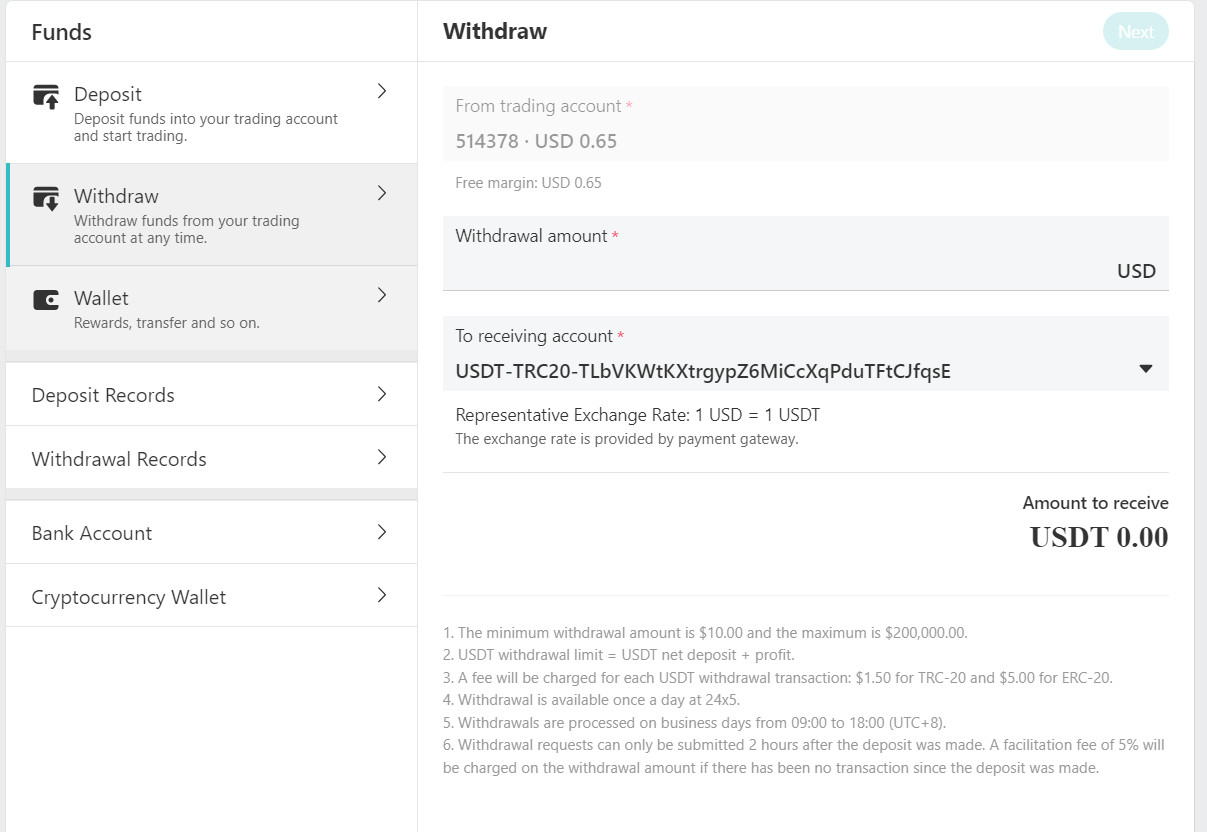Image resolution: width=1207 pixels, height=832 pixels.
Task: Select the USDT-TRC20 receiving account field
Action: (x=806, y=353)
